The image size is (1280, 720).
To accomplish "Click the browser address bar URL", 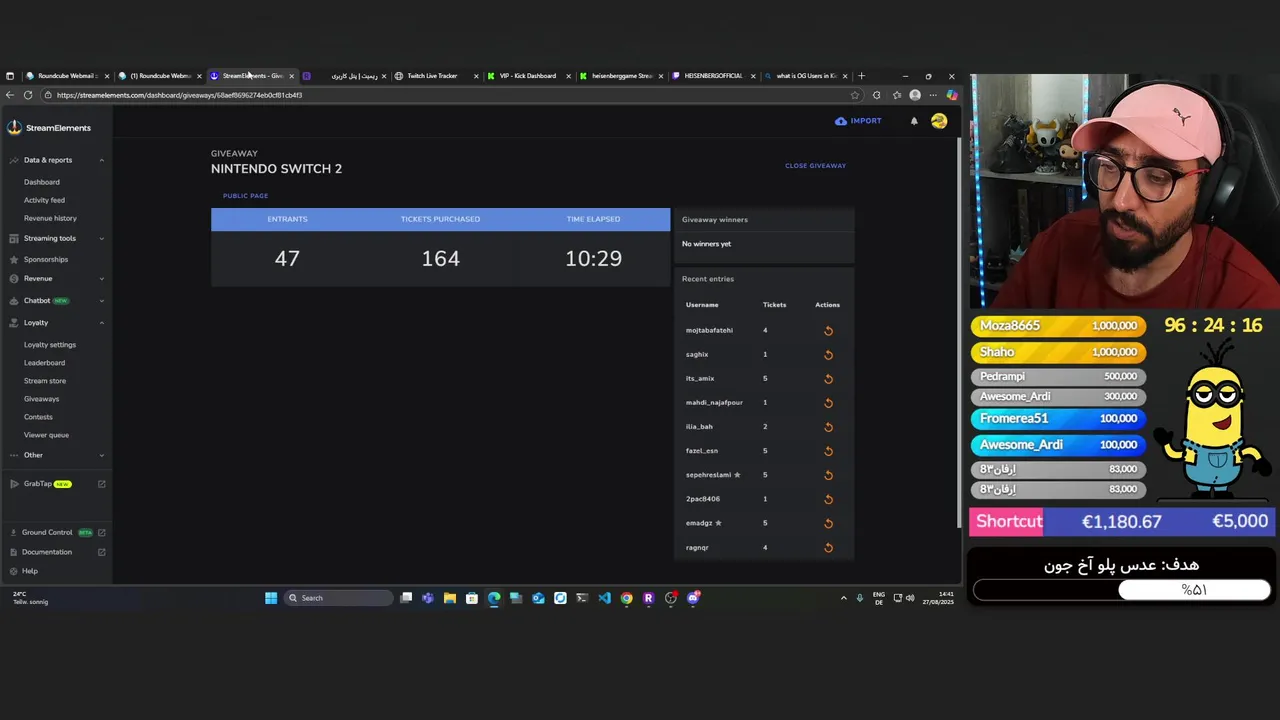I will click(179, 95).
